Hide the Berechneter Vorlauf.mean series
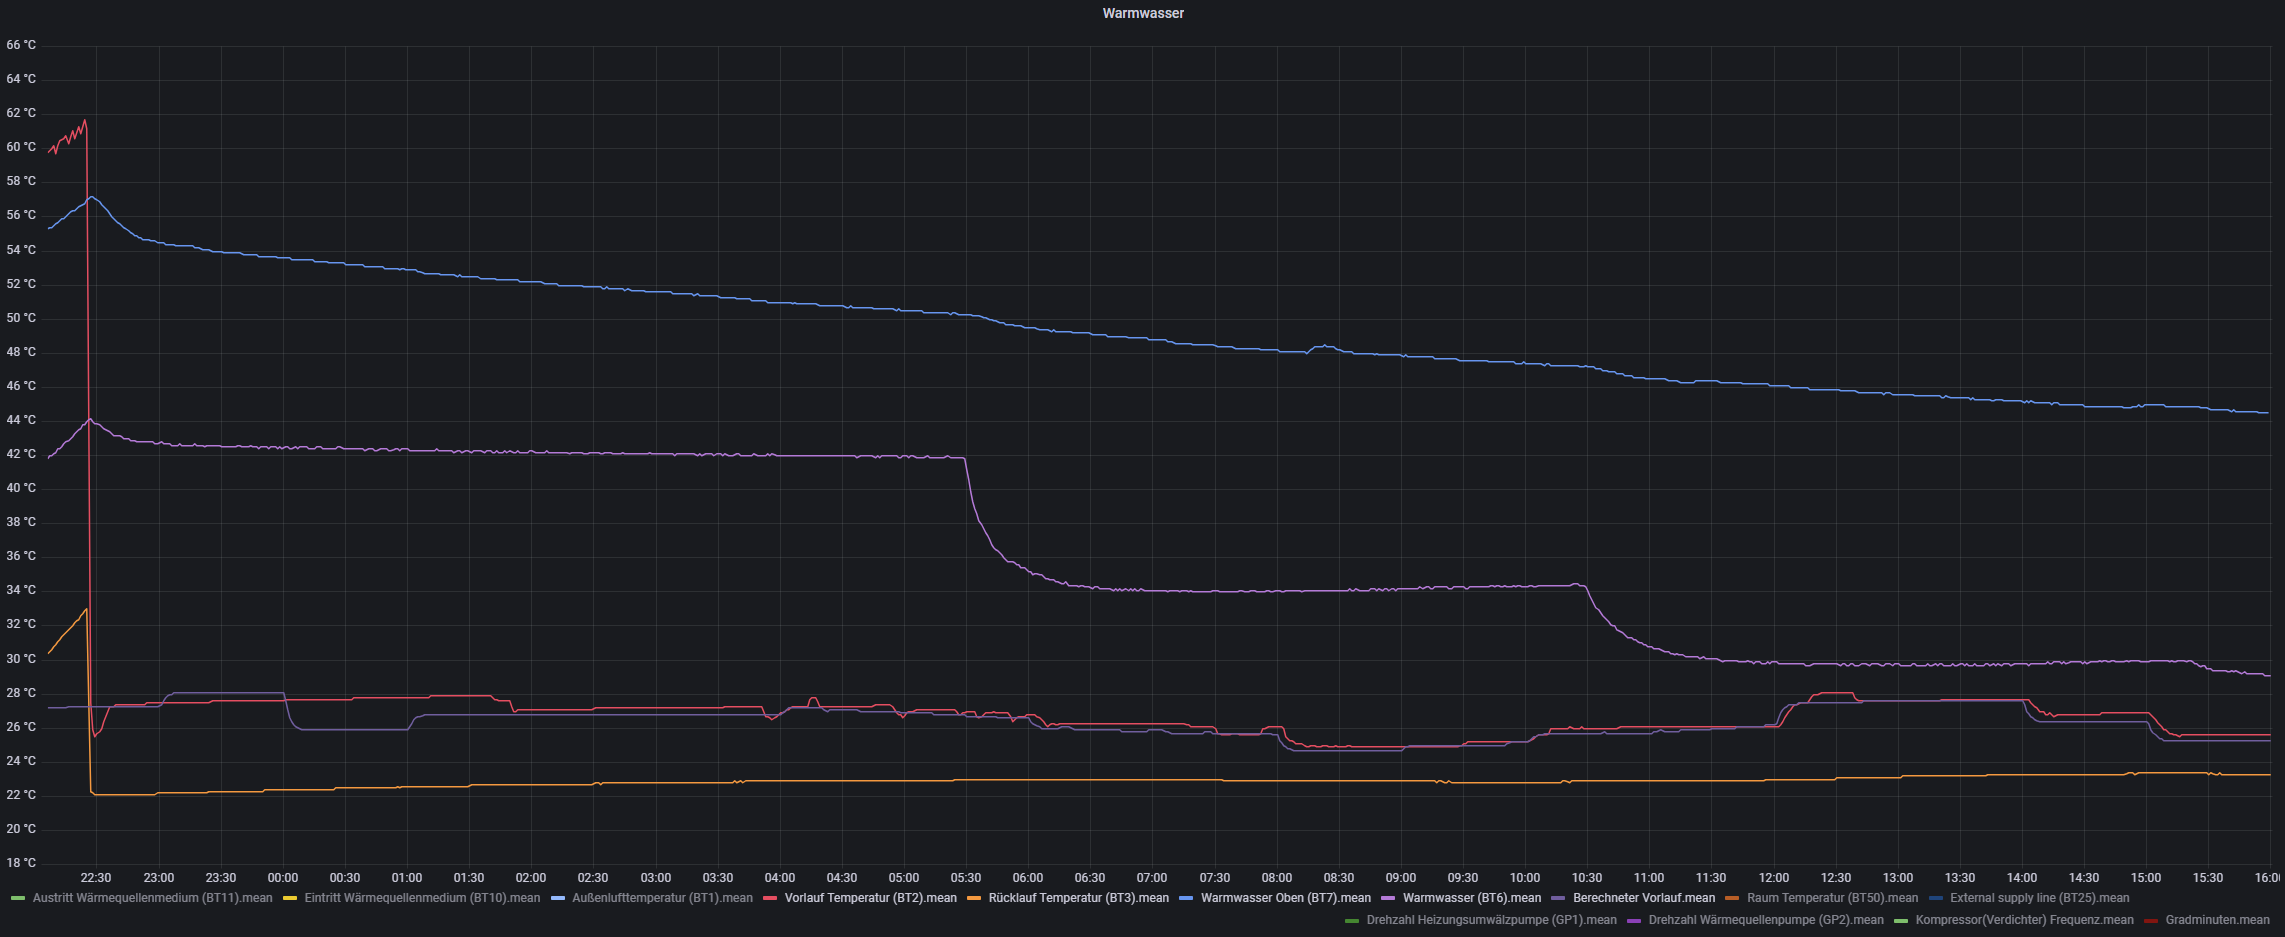The height and width of the screenshot is (937, 2285). [1643, 898]
